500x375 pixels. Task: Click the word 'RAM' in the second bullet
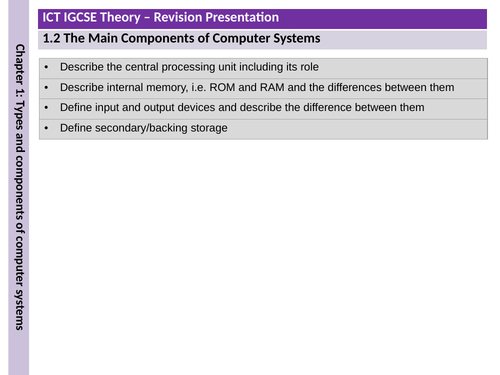pos(272,87)
